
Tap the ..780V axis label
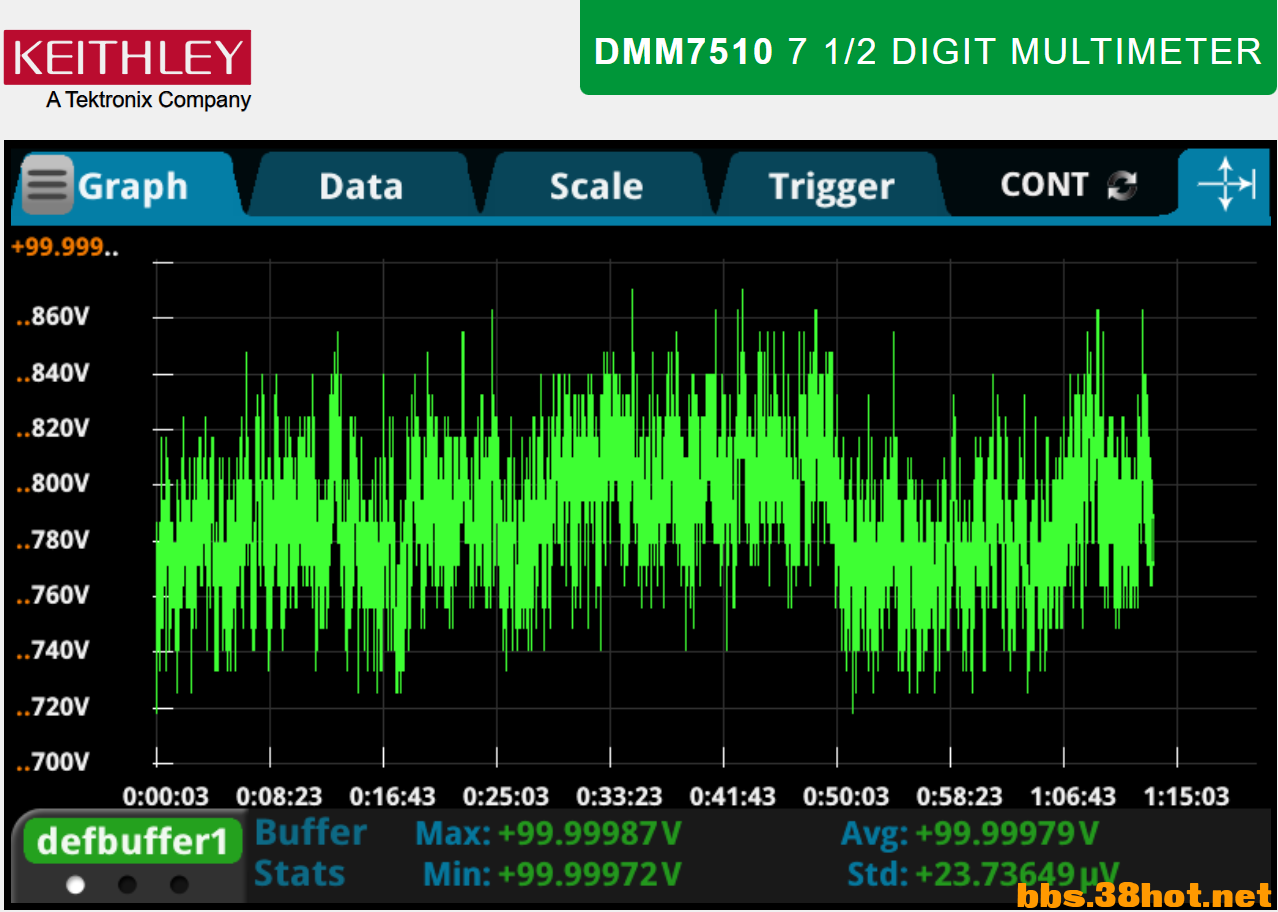click(52, 540)
